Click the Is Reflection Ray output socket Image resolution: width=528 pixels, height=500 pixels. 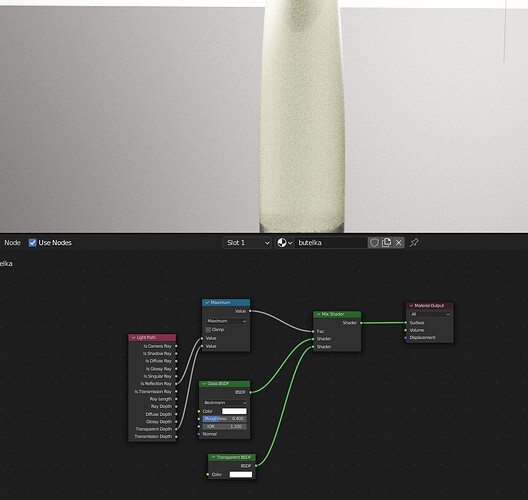pyautogui.click(x=176, y=384)
